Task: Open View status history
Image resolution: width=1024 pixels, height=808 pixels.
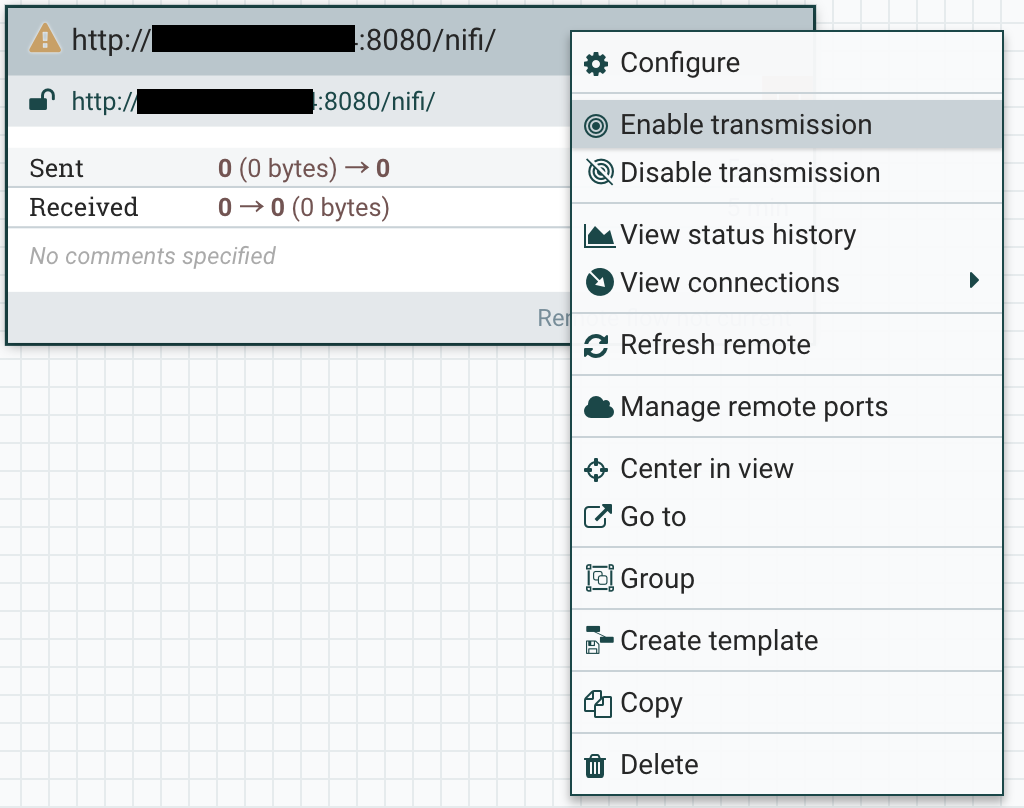Action: (x=787, y=234)
